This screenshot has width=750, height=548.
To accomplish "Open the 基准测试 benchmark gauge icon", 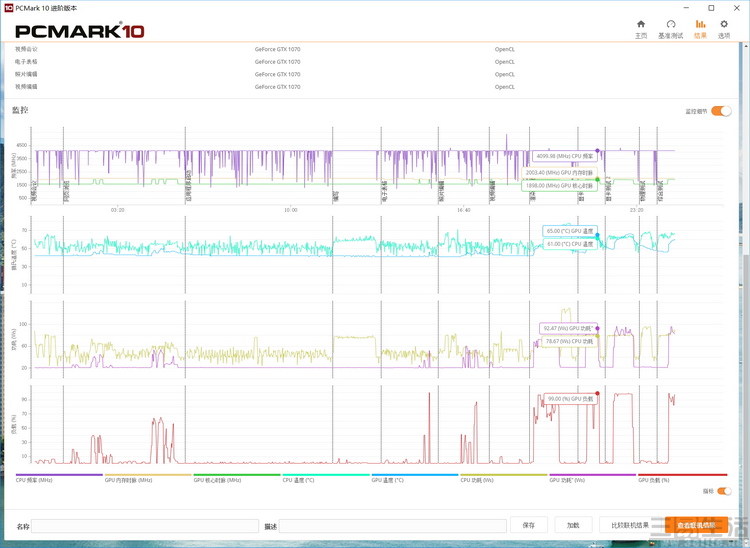I will tap(671, 28).
